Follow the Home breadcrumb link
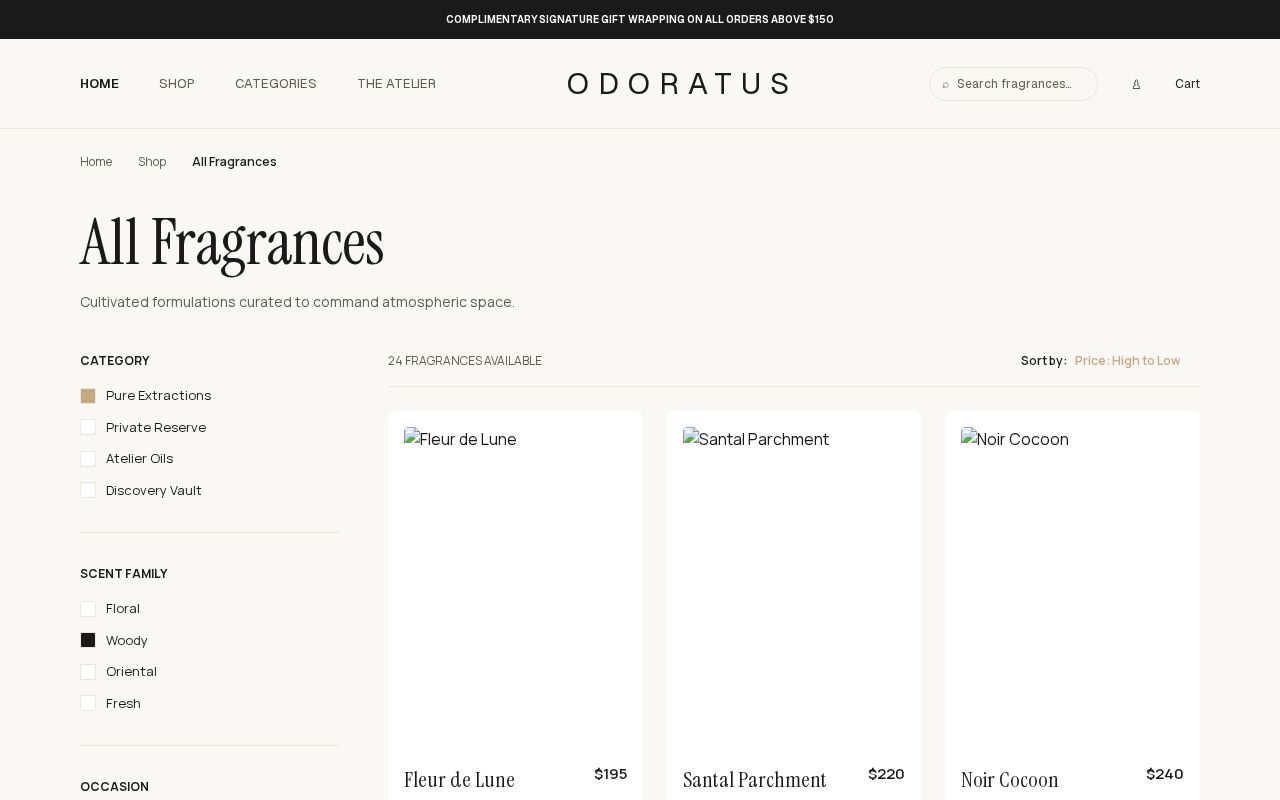This screenshot has height=800, width=1280. 96,162
